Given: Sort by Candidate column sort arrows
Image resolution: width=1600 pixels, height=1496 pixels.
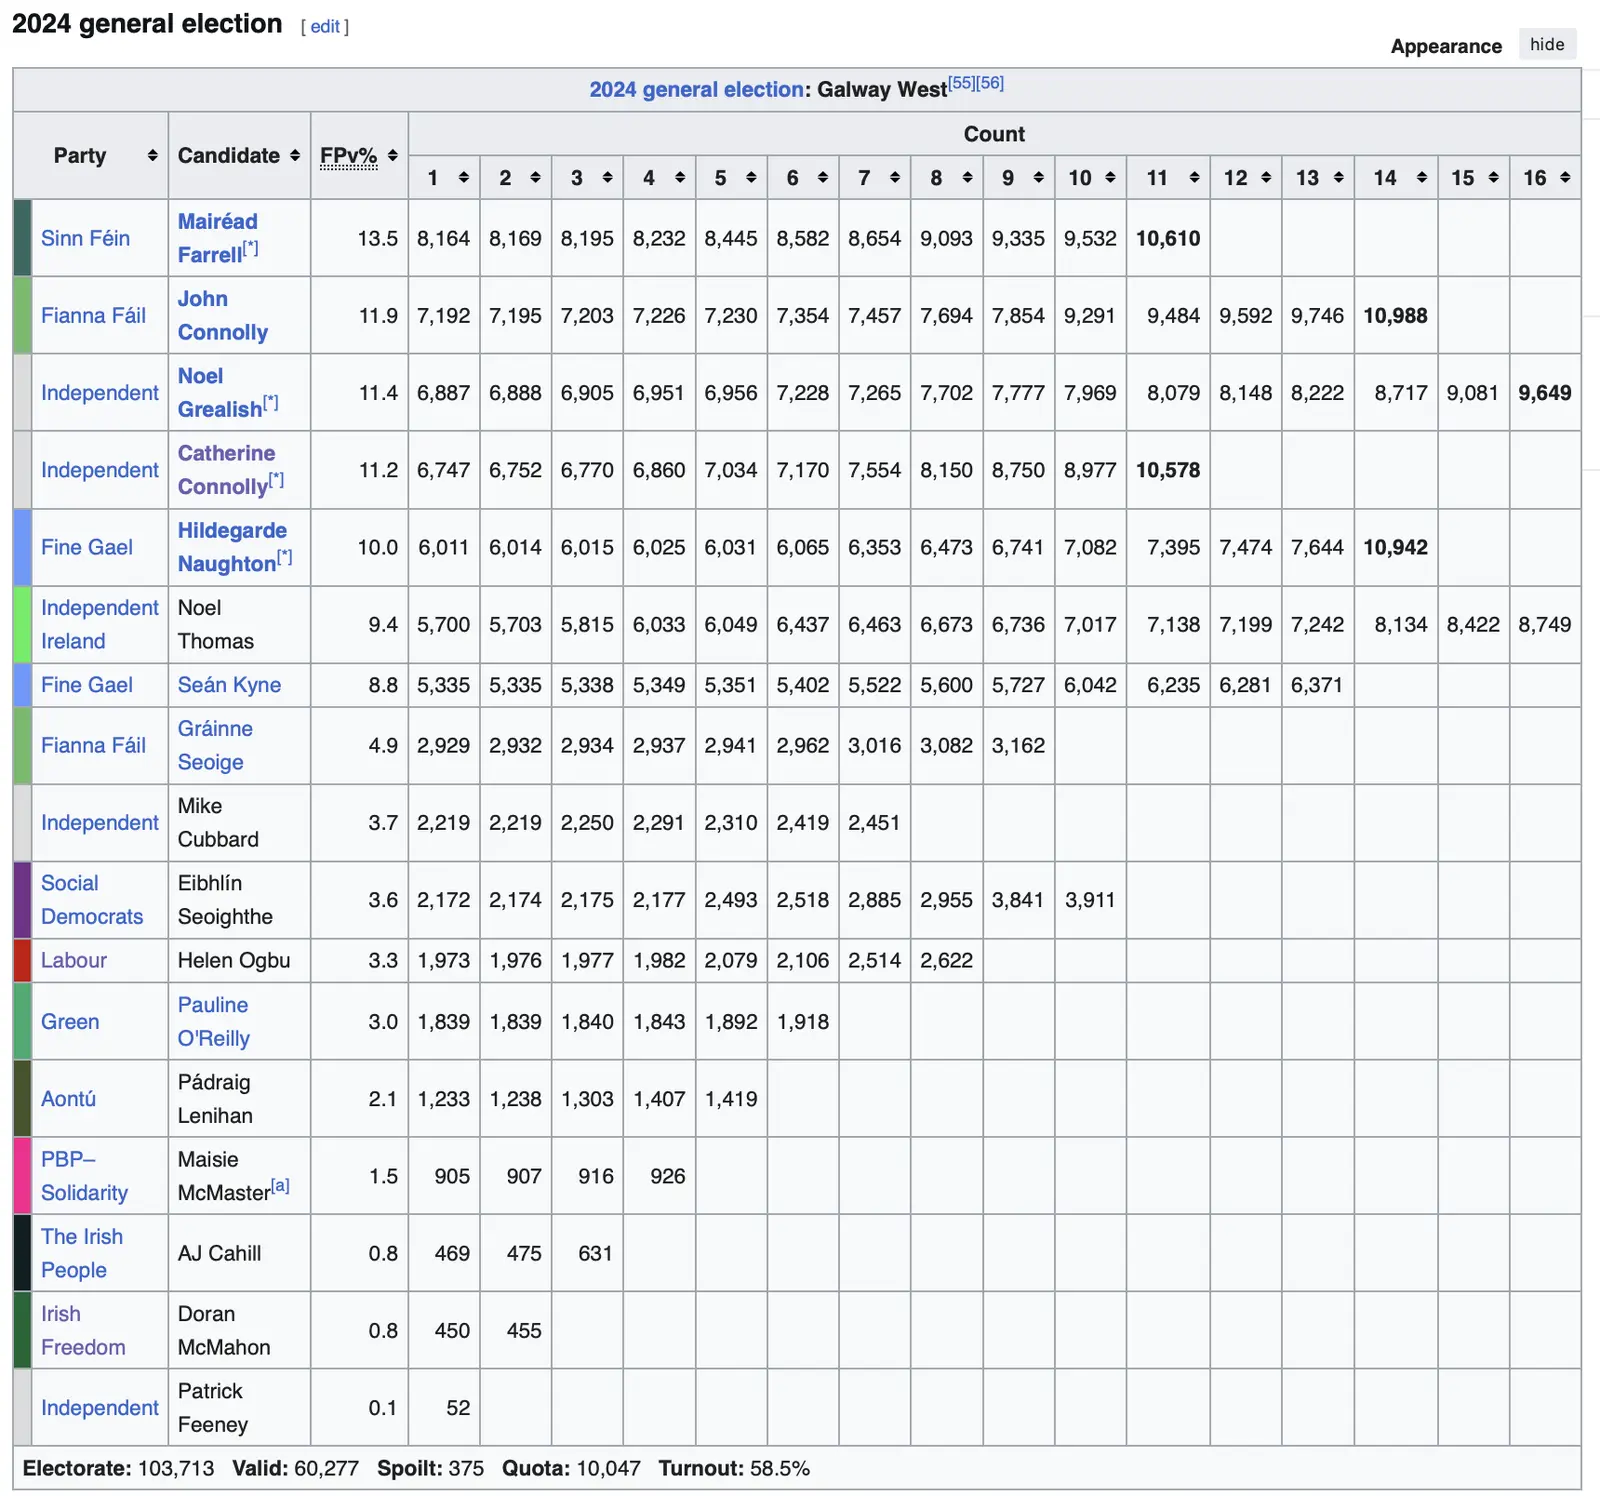Looking at the screenshot, I should point(295,155).
